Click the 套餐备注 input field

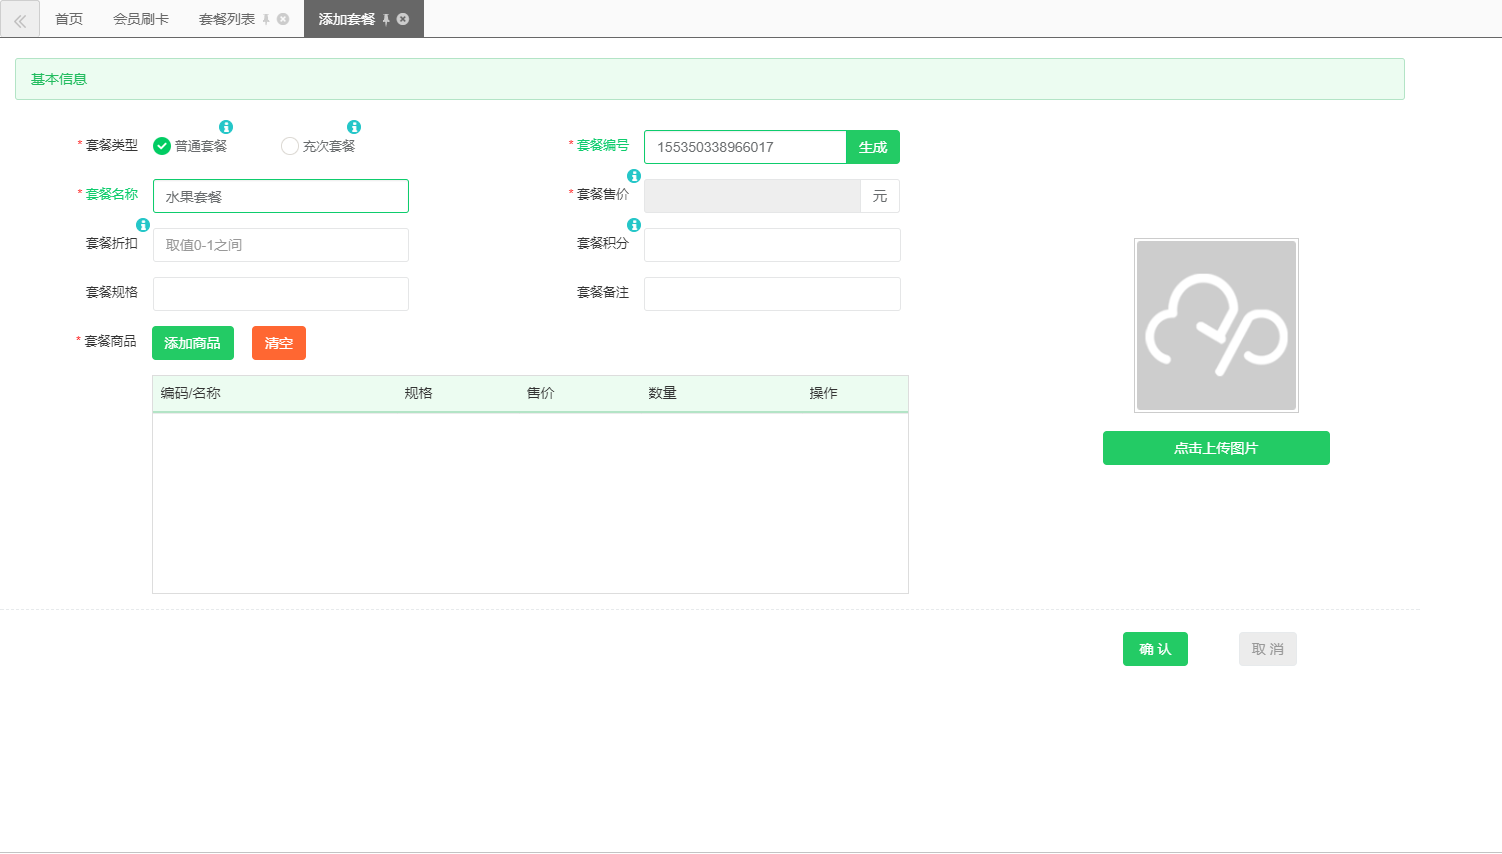click(772, 294)
